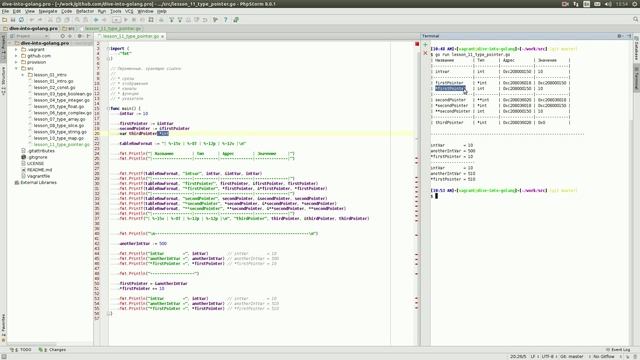The width and height of the screenshot is (640, 360).
Task: Expand the provision folder
Action: pos(16,62)
